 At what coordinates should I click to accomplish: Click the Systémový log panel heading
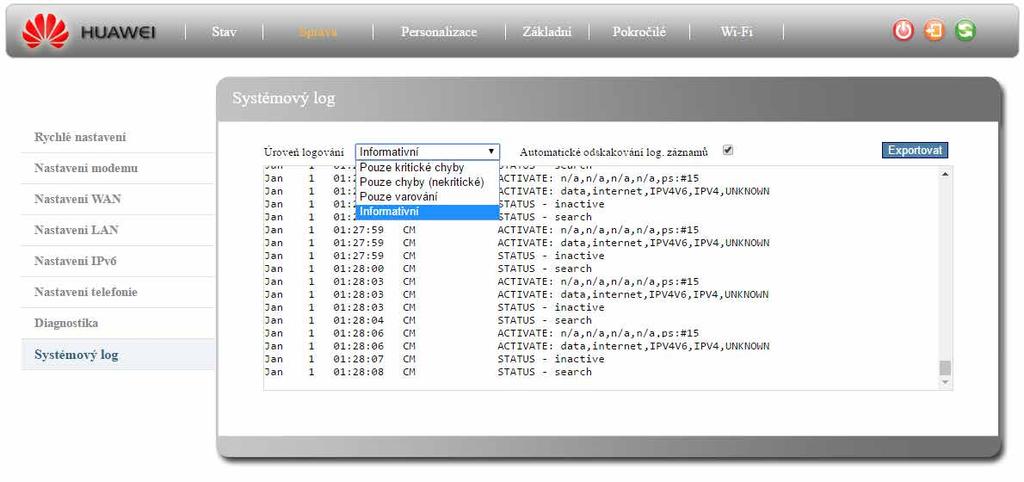283,99
